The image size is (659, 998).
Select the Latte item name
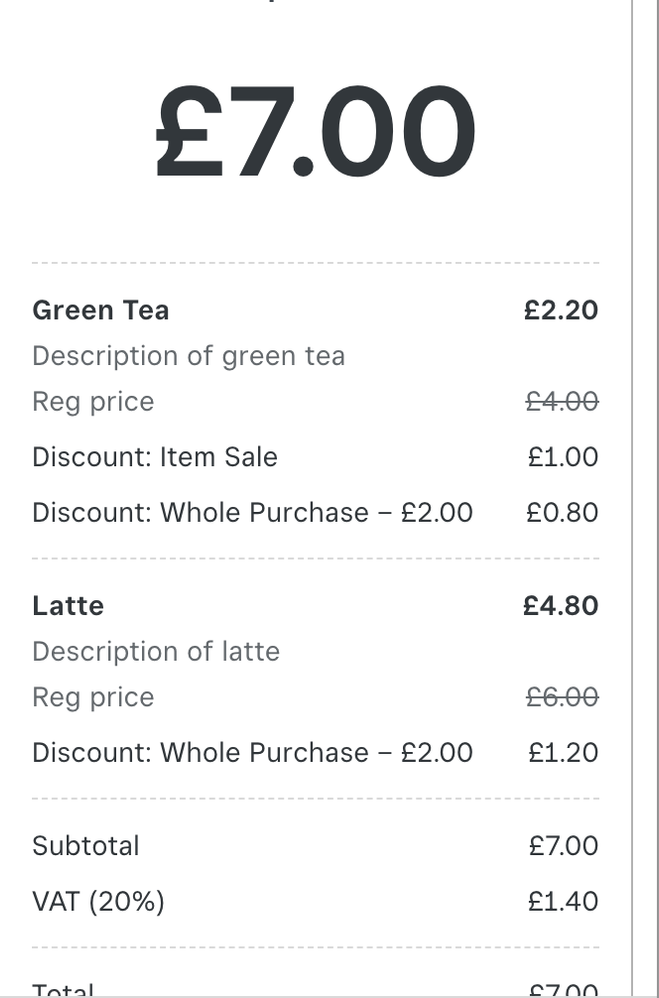click(68, 606)
